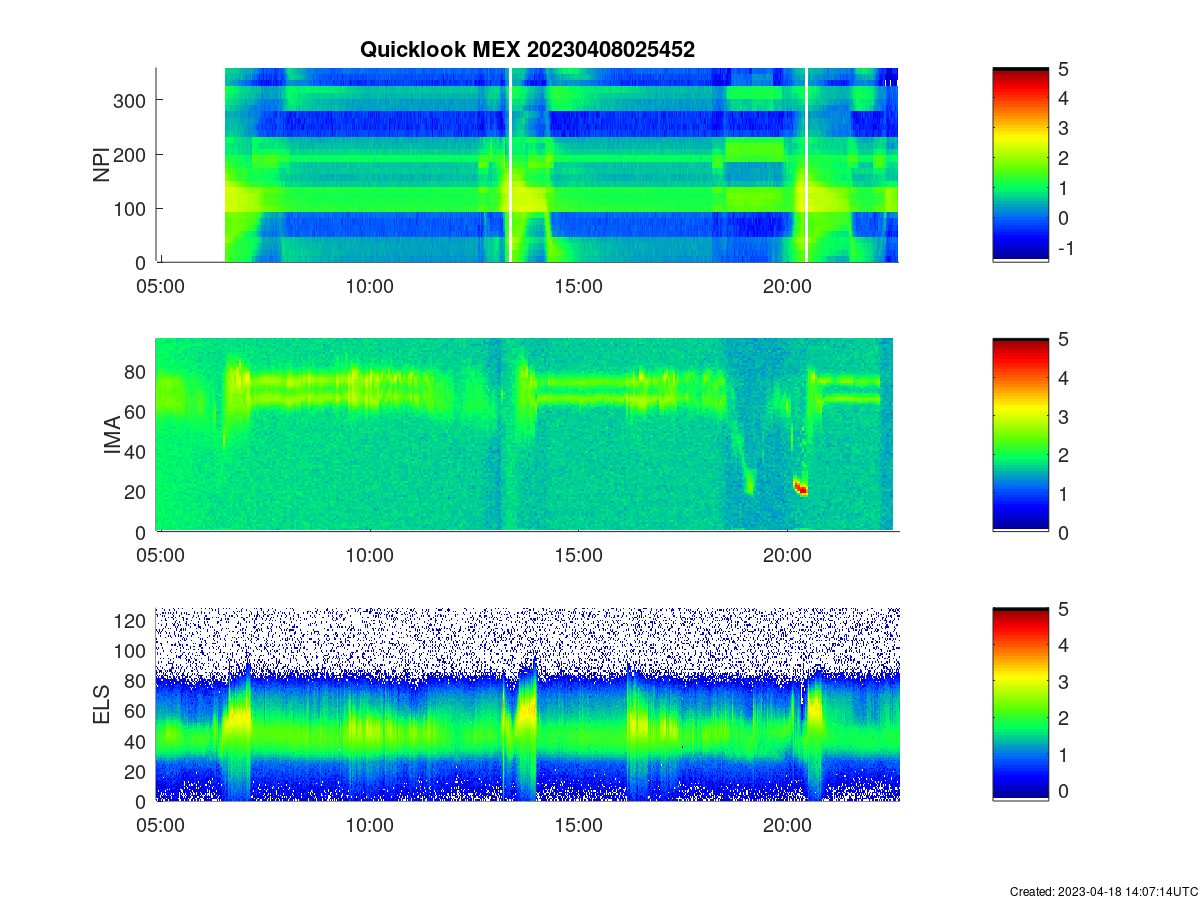
Task: Click the NPI panel colorbar
Action: coord(1020,165)
